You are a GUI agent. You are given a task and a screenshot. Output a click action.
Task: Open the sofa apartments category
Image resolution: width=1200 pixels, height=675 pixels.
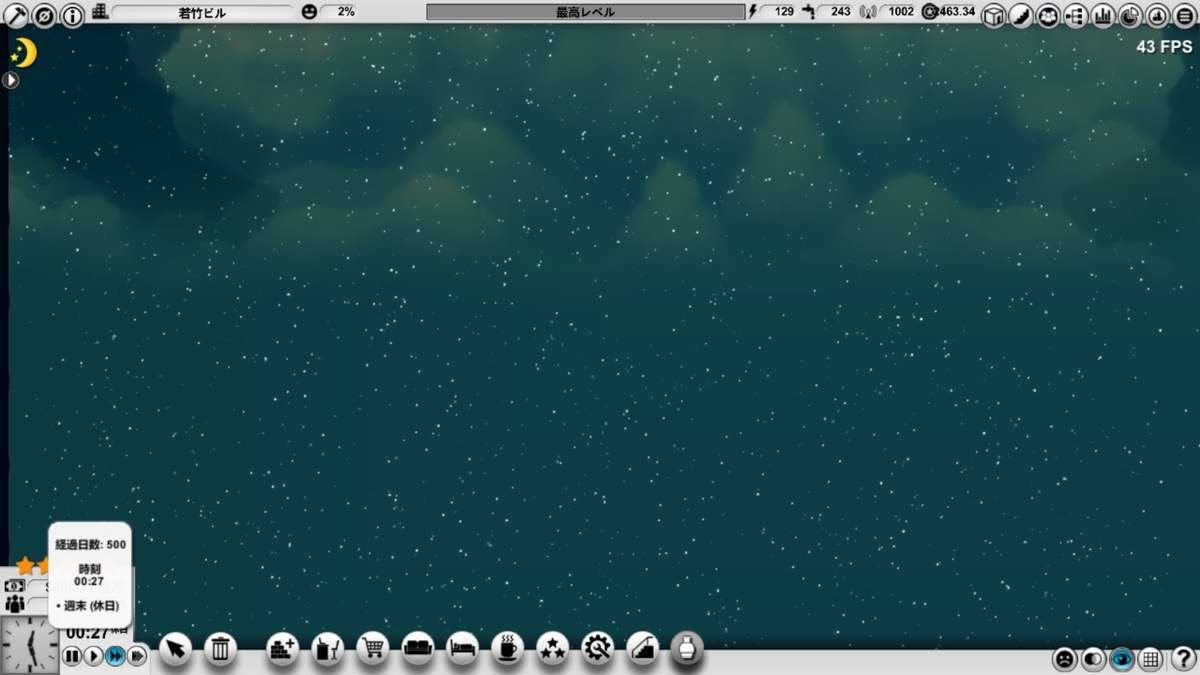pyautogui.click(x=418, y=649)
